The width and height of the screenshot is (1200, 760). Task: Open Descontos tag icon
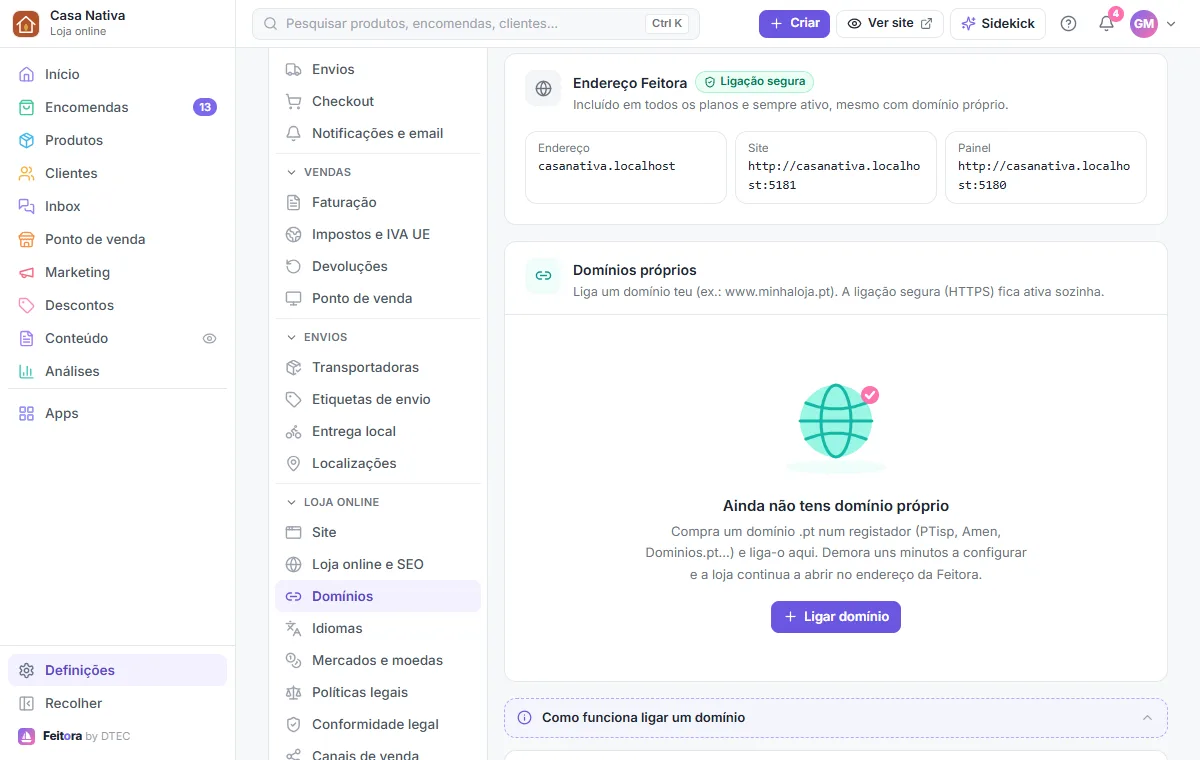pos(26,305)
